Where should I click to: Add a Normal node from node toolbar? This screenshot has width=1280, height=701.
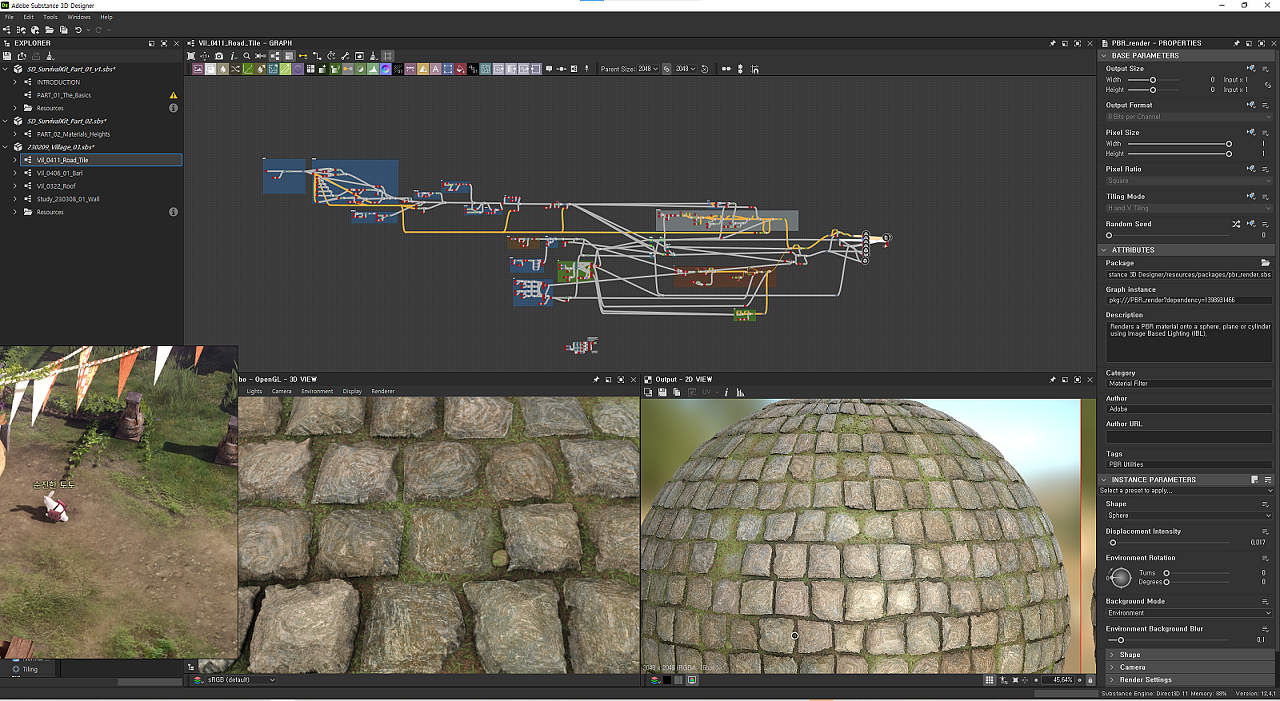pyautogui.click(x=385, y=69)
